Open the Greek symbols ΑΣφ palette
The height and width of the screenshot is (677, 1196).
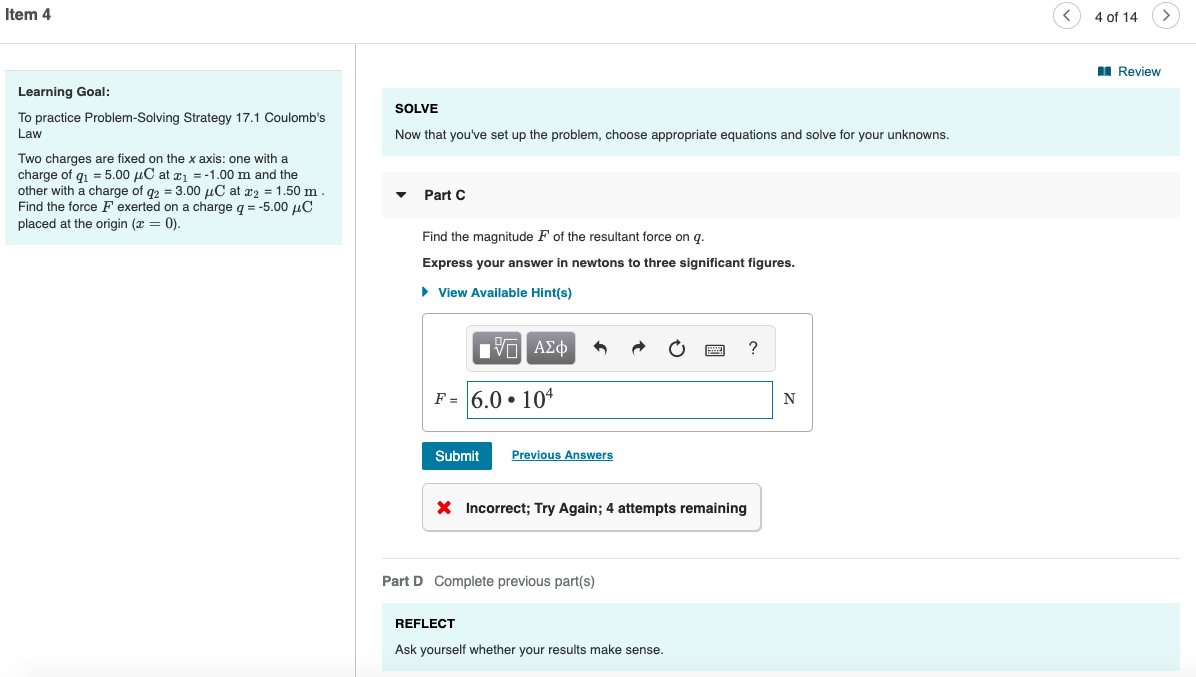point(551,348)
